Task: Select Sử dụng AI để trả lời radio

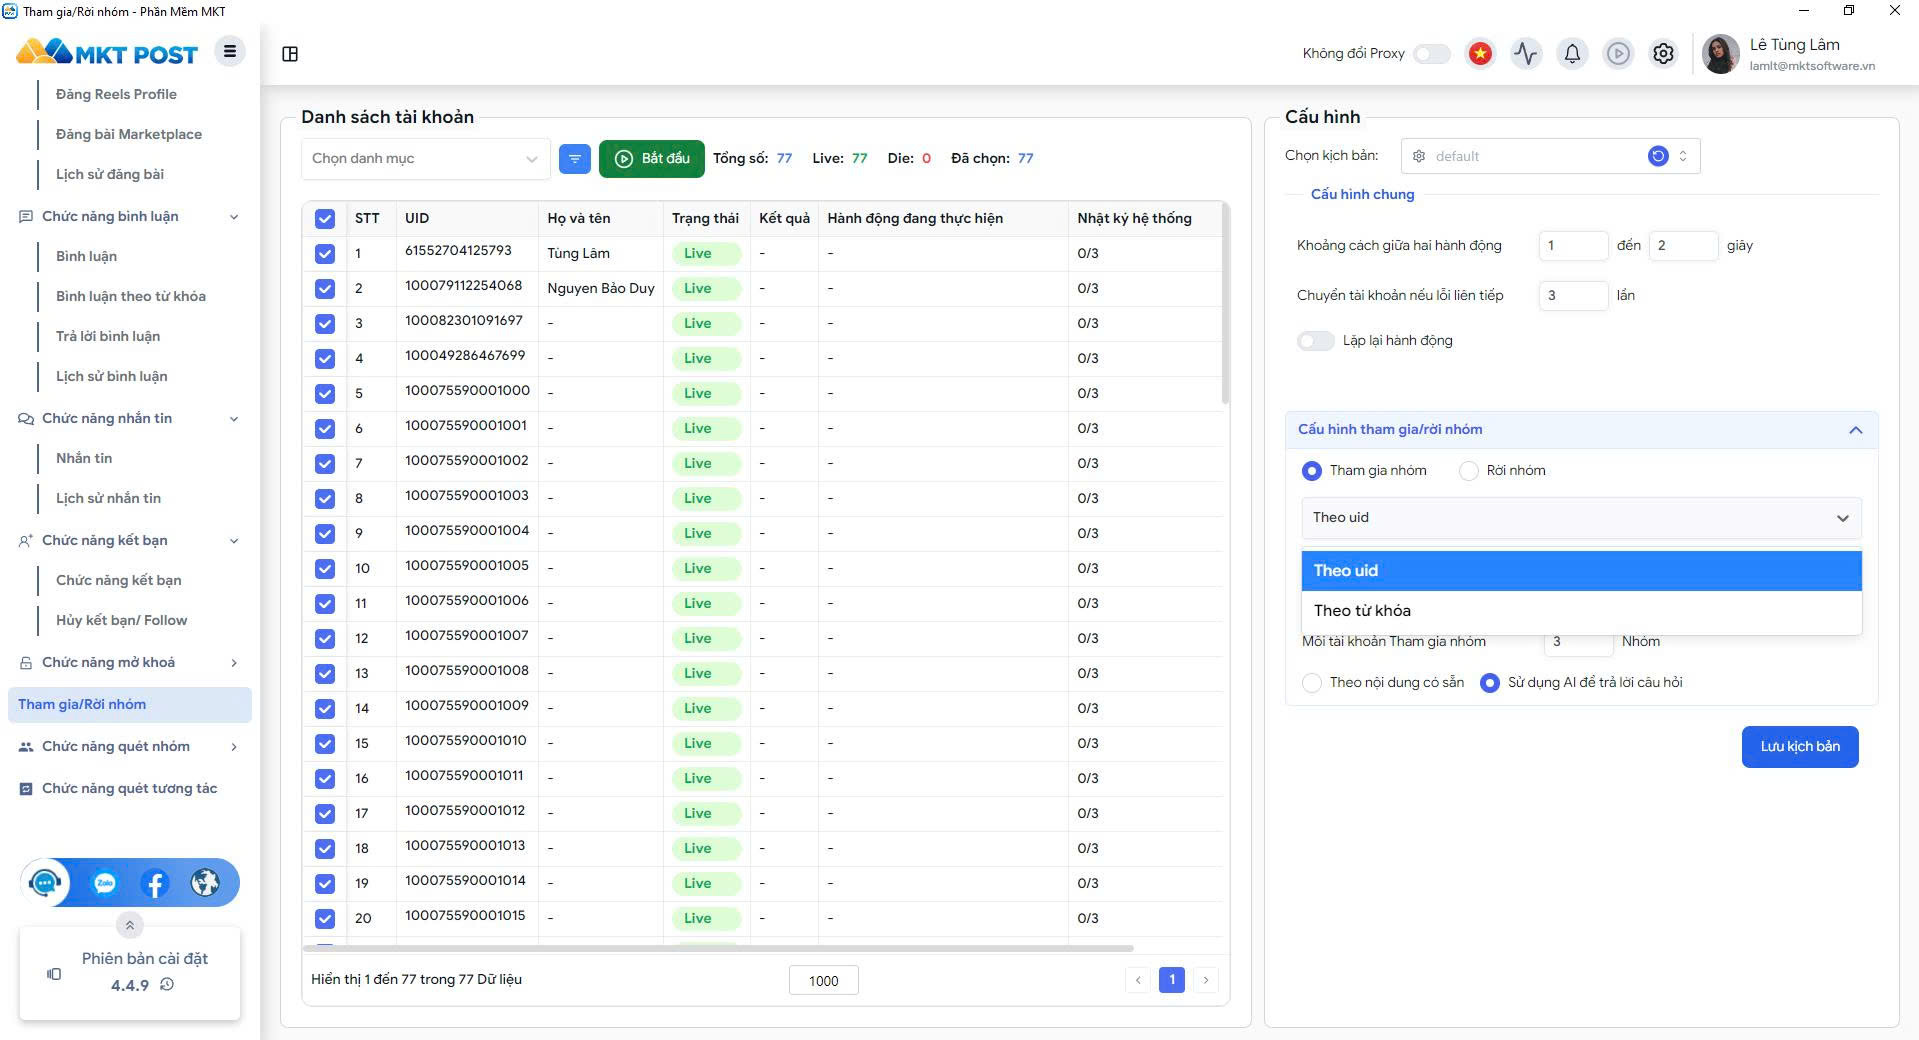Action: pos(1490,683)
